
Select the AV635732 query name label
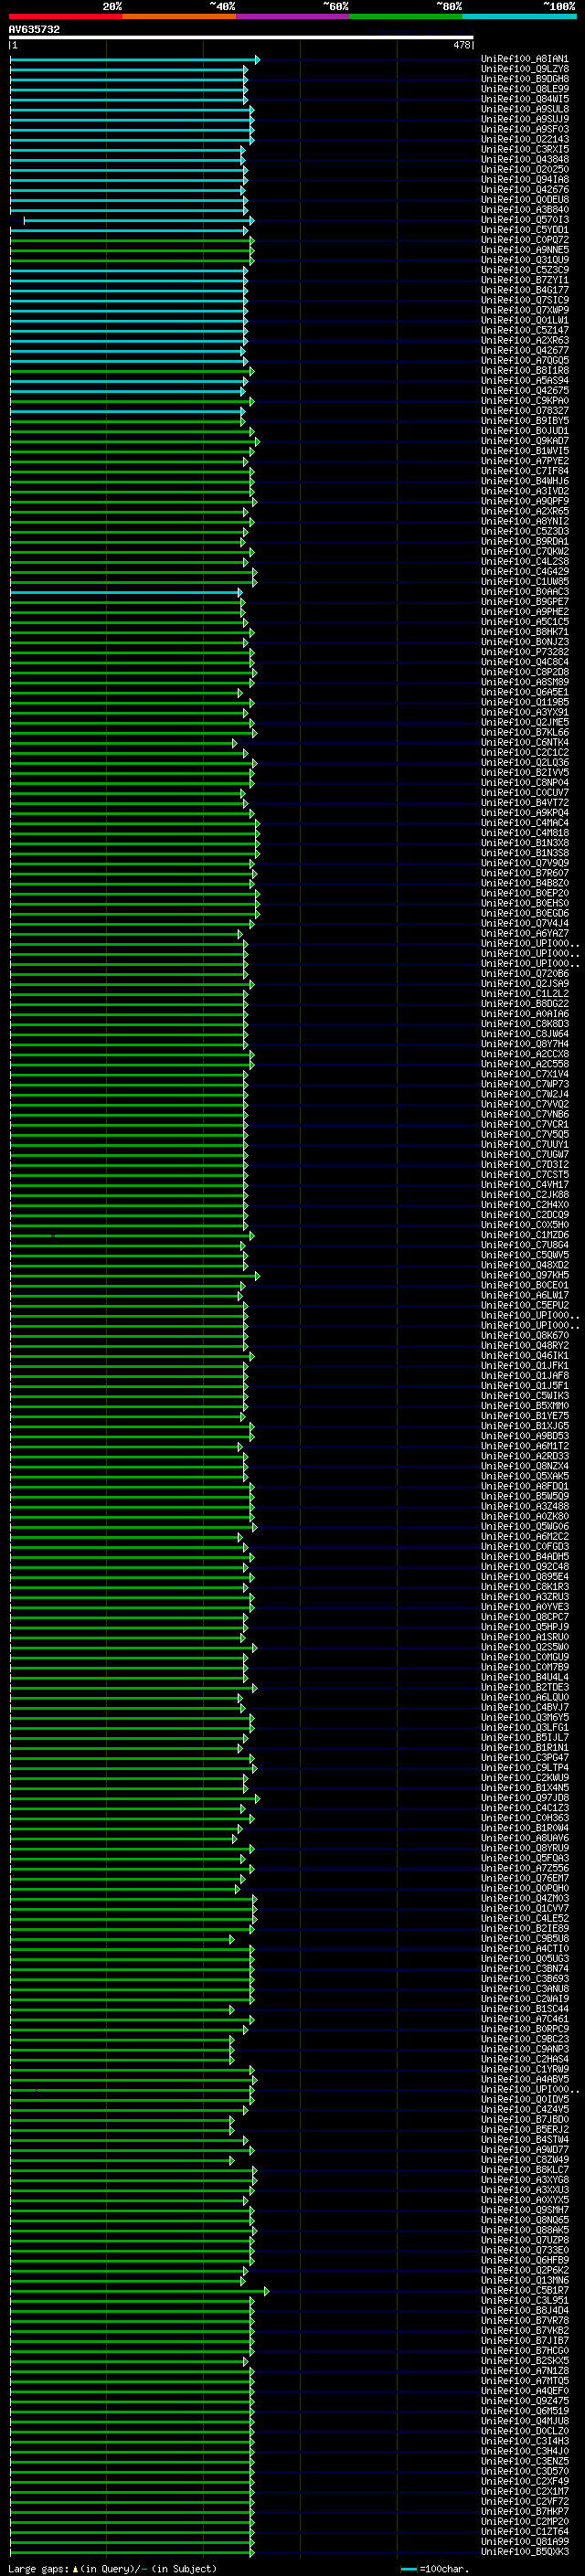(x=34, y=29)
